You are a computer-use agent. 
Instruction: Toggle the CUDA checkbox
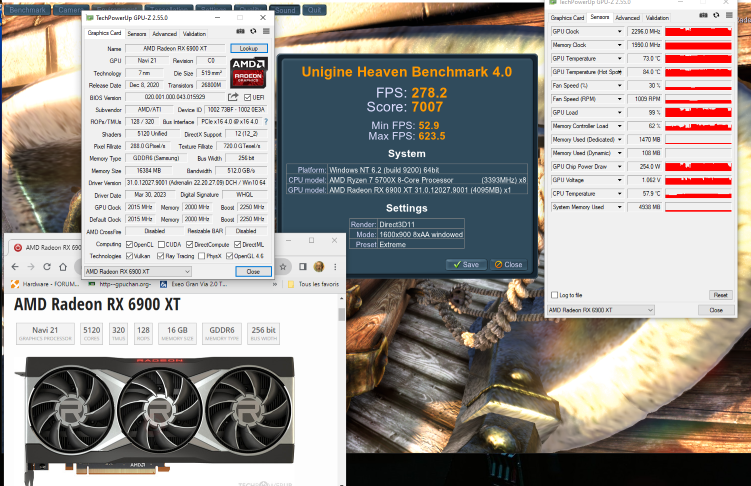[x=161, y=245]
